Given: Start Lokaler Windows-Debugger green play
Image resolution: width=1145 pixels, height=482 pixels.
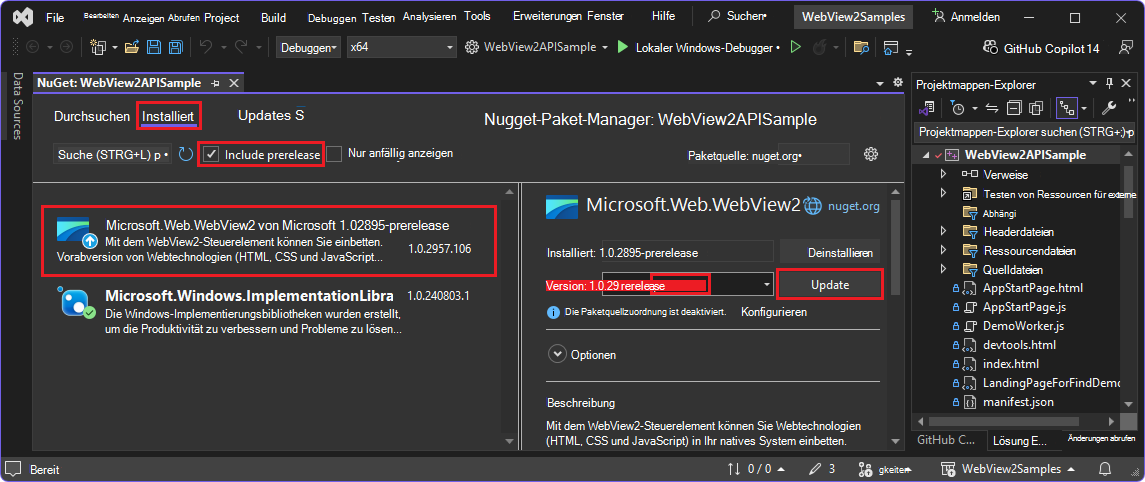Looking at the screenshot, I should coord(622,47).
